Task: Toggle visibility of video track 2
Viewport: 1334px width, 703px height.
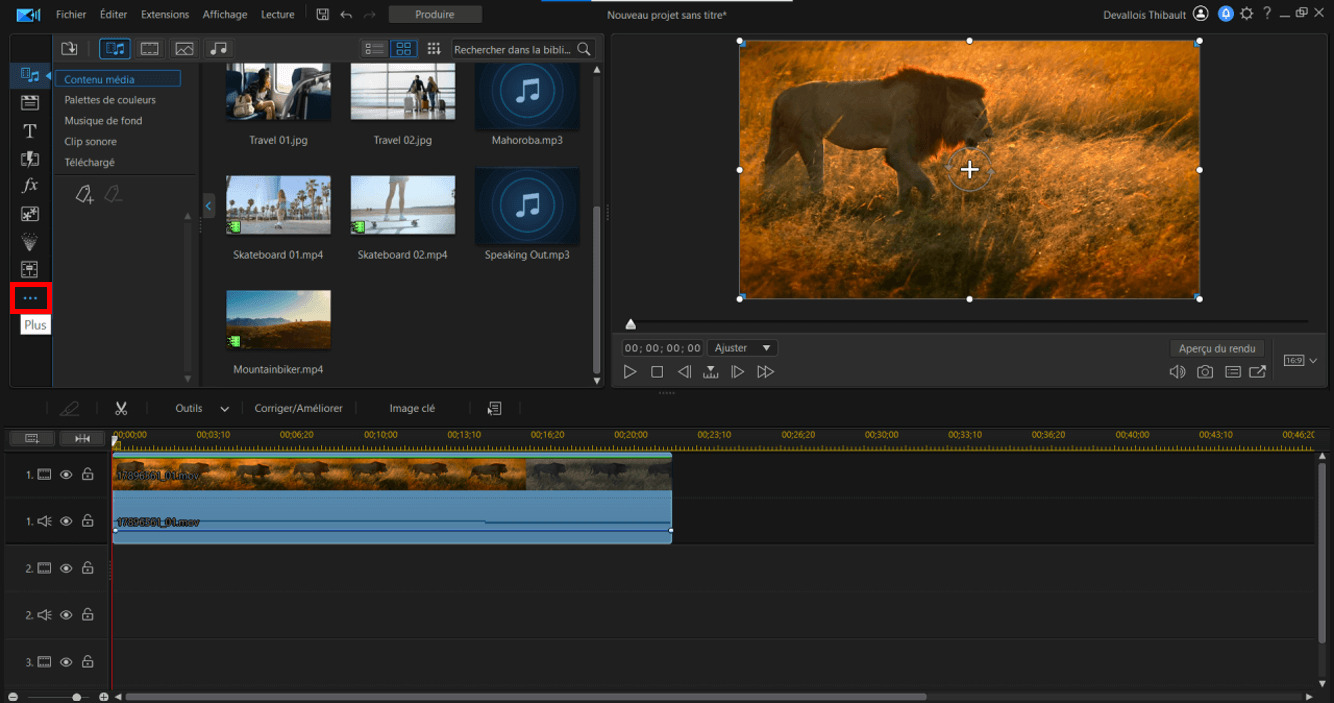Action: [x=66, y=568]
